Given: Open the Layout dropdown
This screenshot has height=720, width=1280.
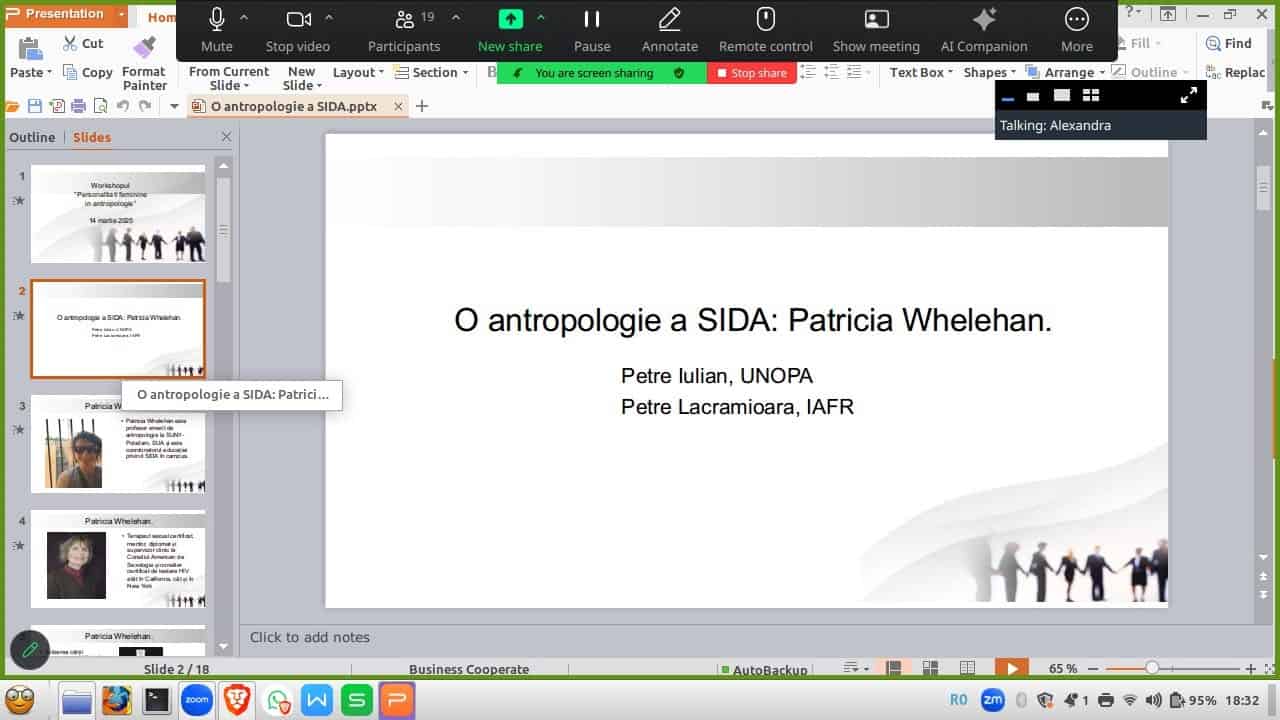Looking at the screenshot, I should click(358, 72).
